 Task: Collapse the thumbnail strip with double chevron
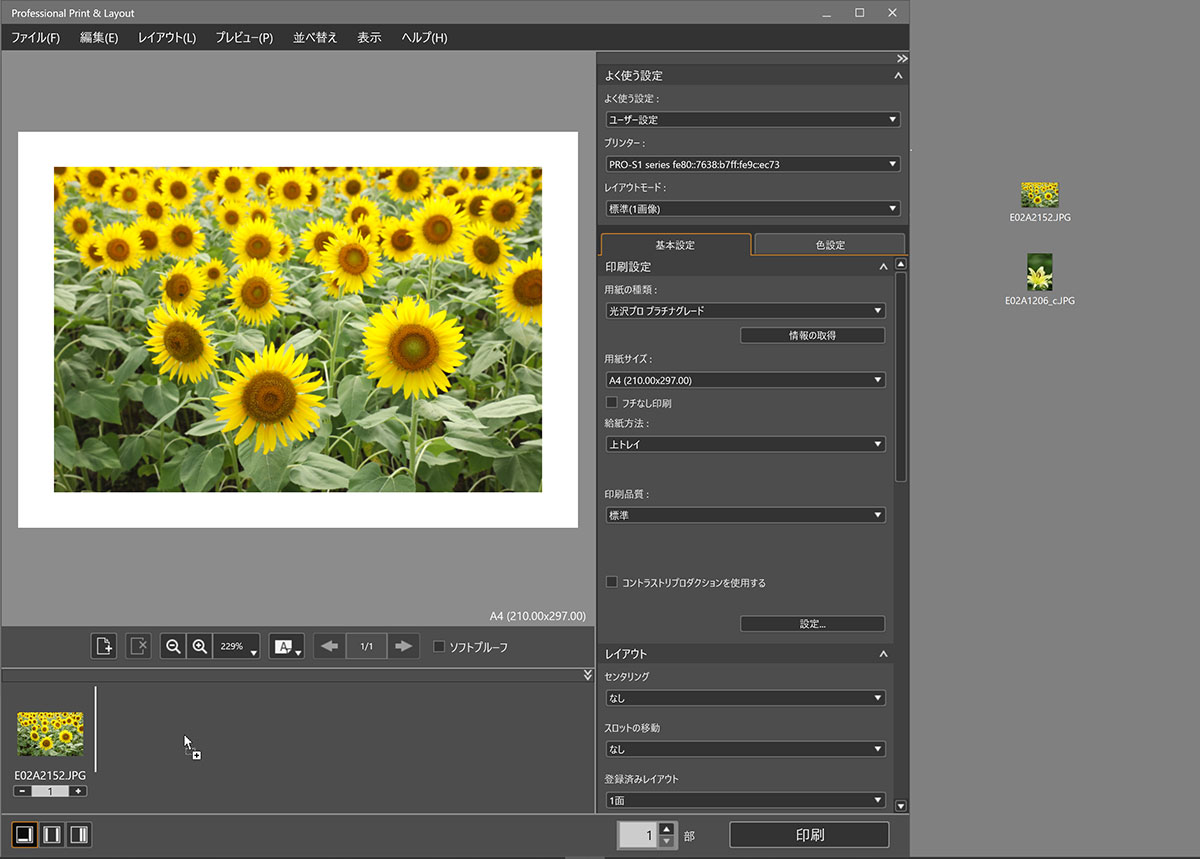click(x=588, y=676)
